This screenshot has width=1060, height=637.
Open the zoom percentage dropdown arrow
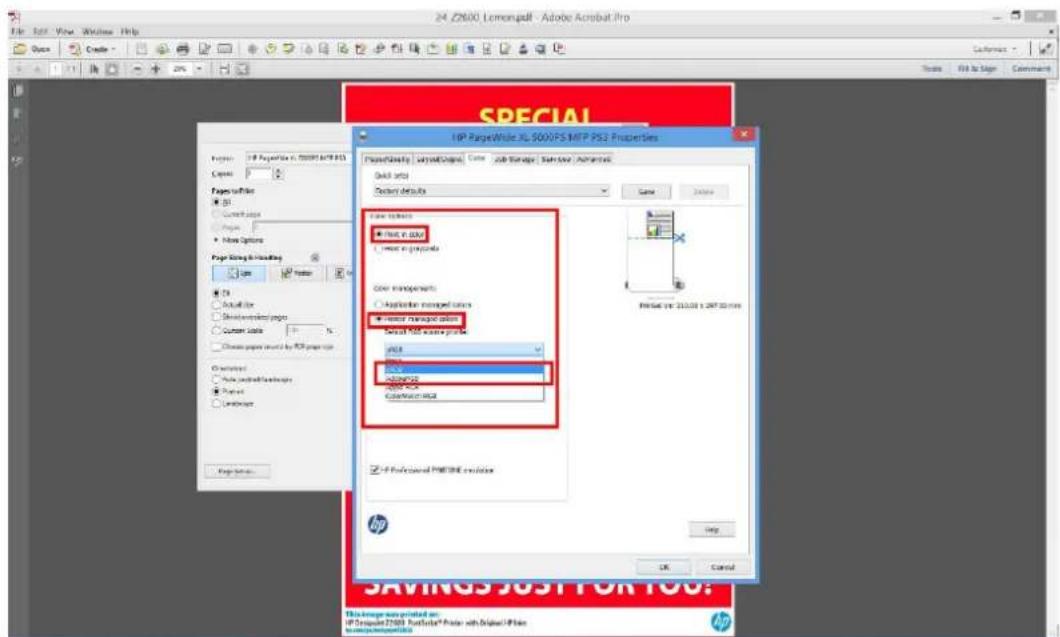(199, 69)
